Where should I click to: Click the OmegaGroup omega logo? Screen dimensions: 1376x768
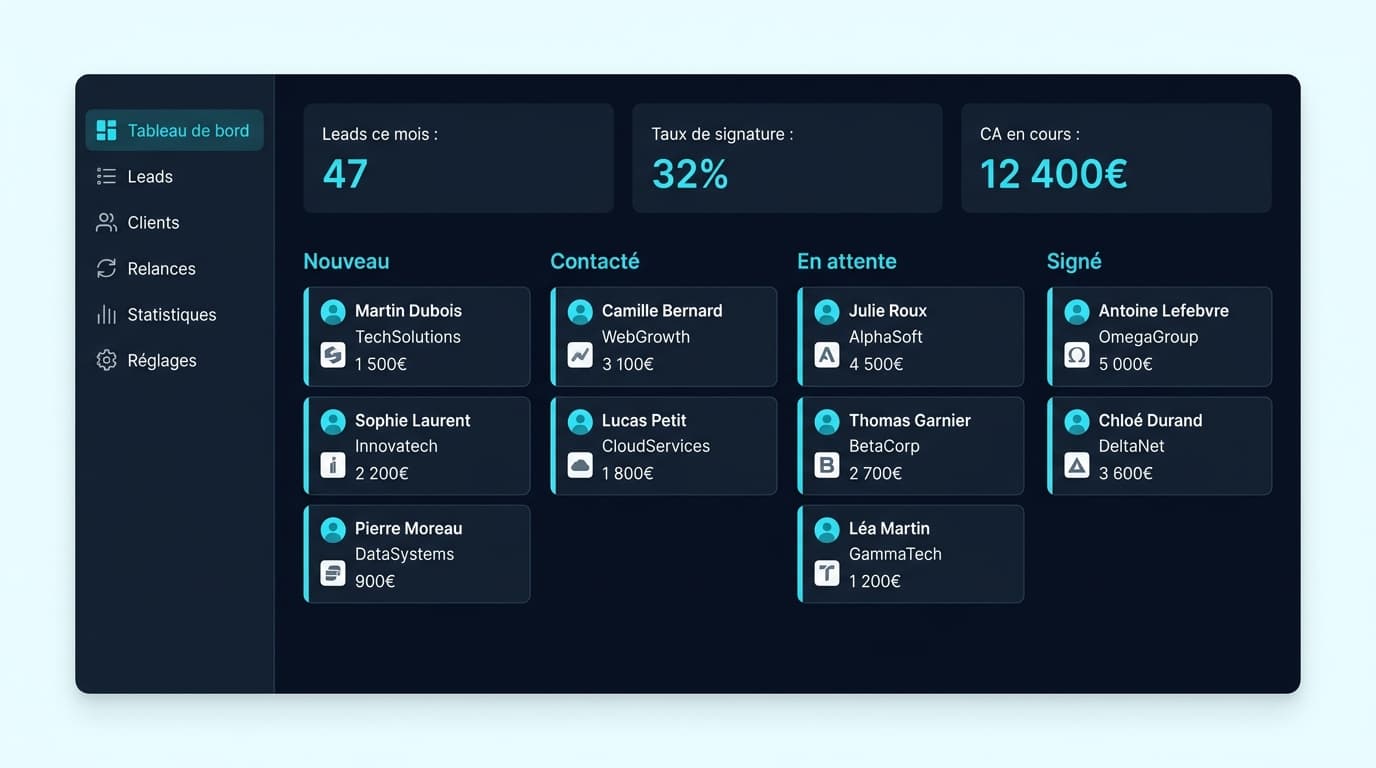pyautogui.click(x=1077, y=355)
